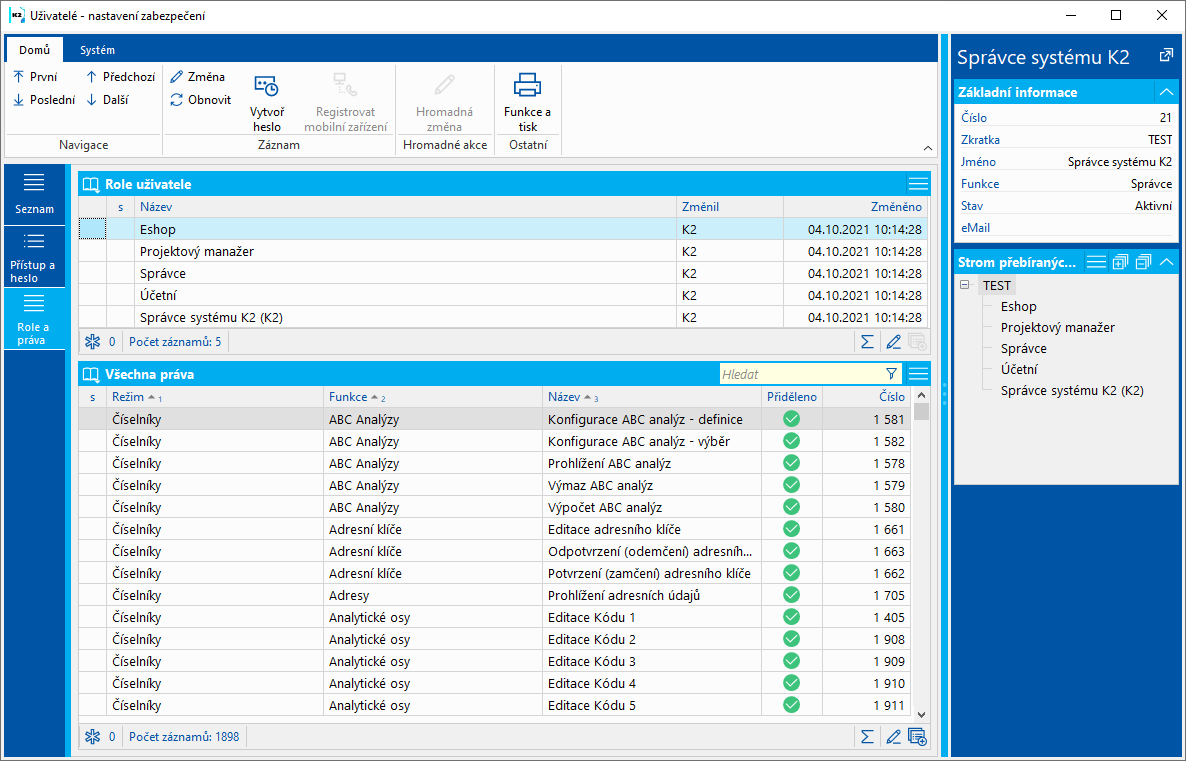Click the Obnovit refresh icon
This screenshot has width=1186, height=761.
point(177,100)
